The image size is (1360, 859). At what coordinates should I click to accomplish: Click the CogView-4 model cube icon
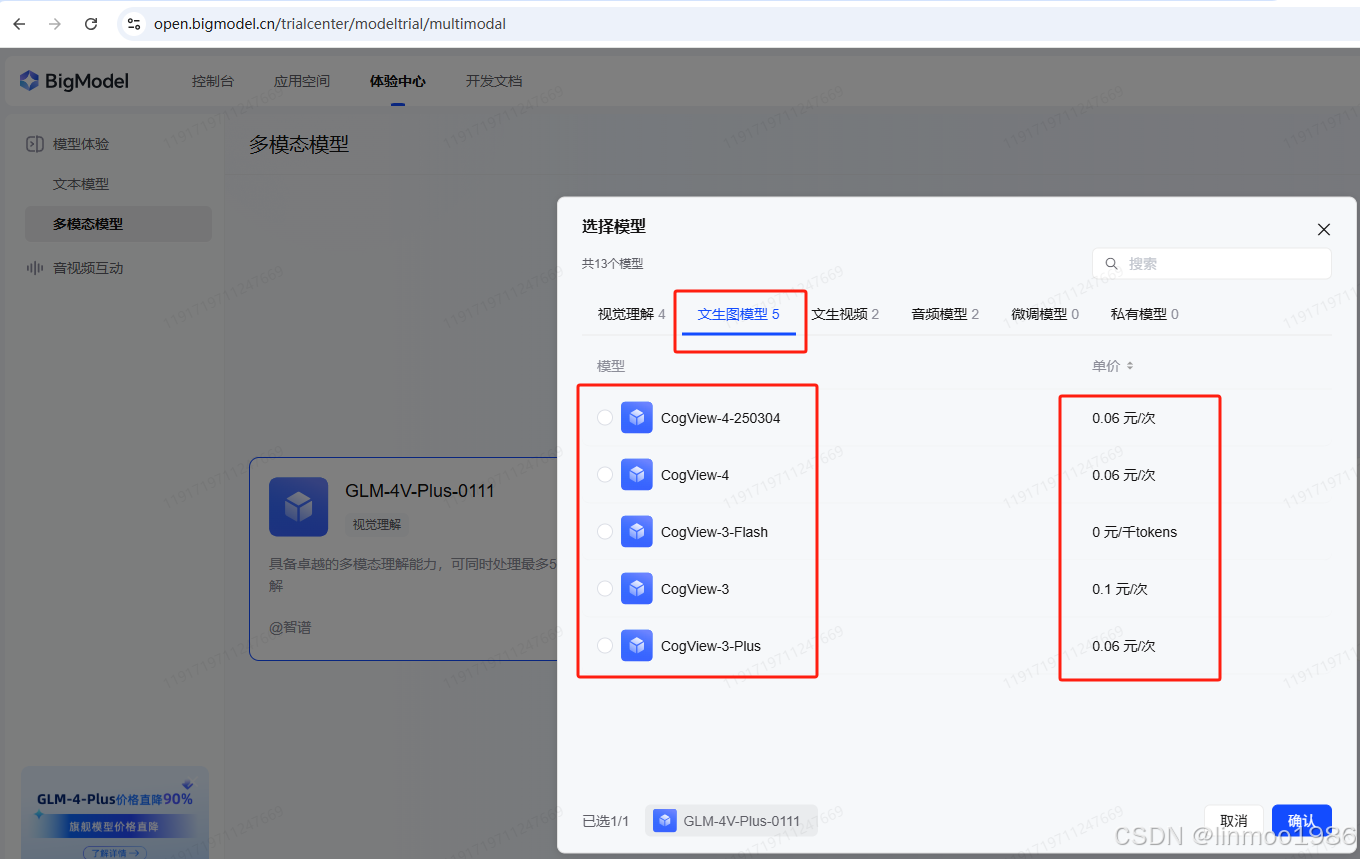click(x=637, y=475)
